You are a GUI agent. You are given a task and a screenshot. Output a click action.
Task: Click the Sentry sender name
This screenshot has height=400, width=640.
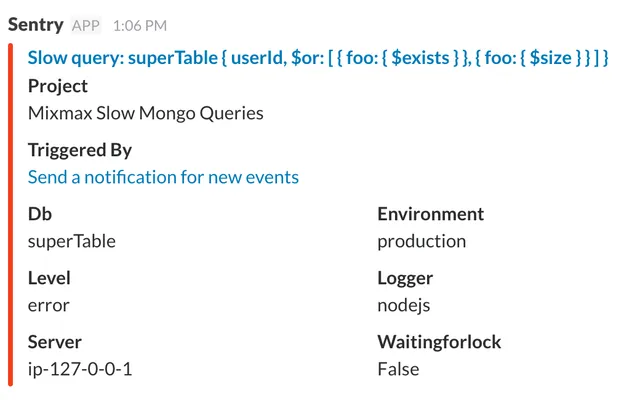click(x=36, y=24)
